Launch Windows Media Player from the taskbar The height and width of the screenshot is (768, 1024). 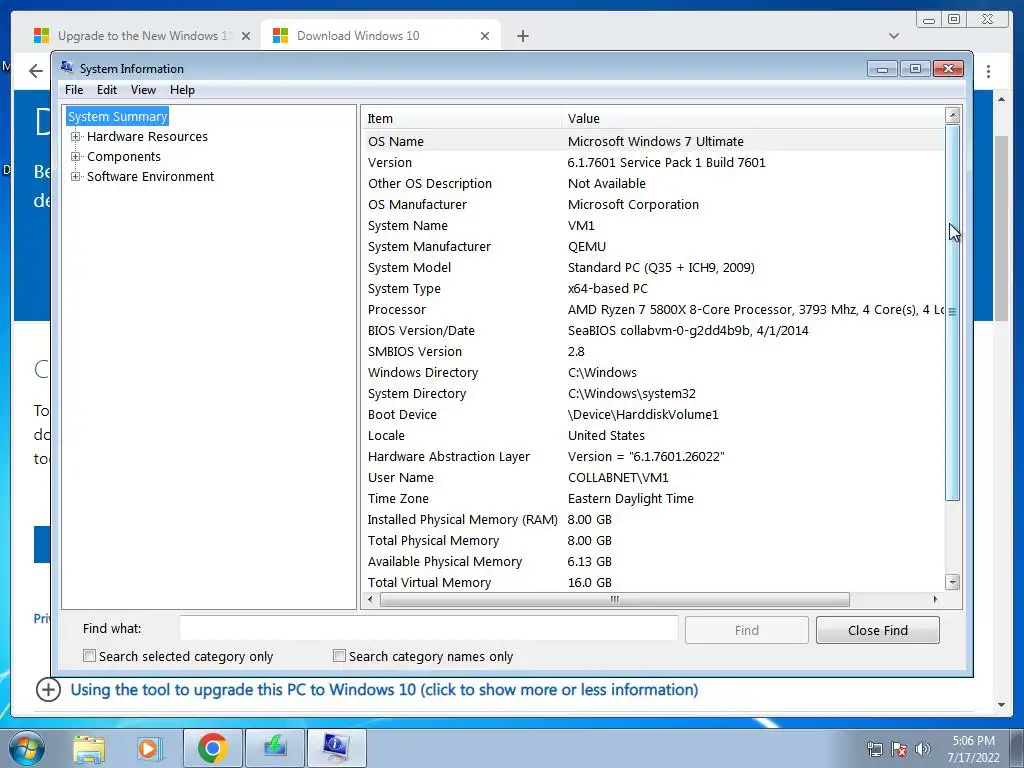click(148, 748)
